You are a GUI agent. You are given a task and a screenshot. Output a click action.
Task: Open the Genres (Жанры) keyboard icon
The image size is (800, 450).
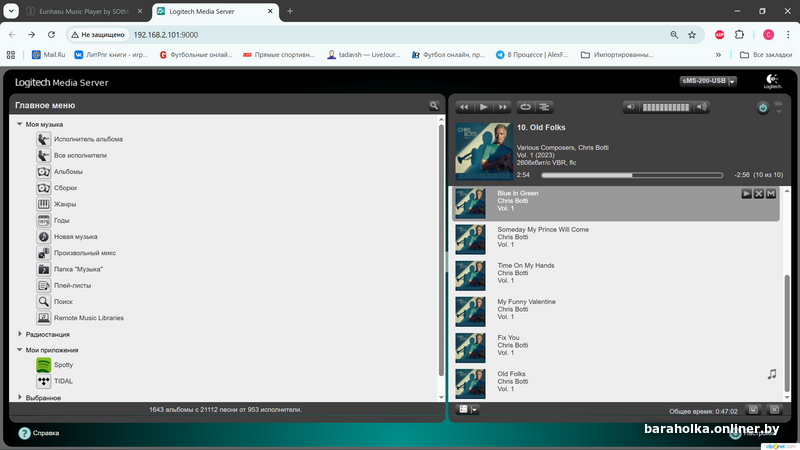[x=43, y=204]
